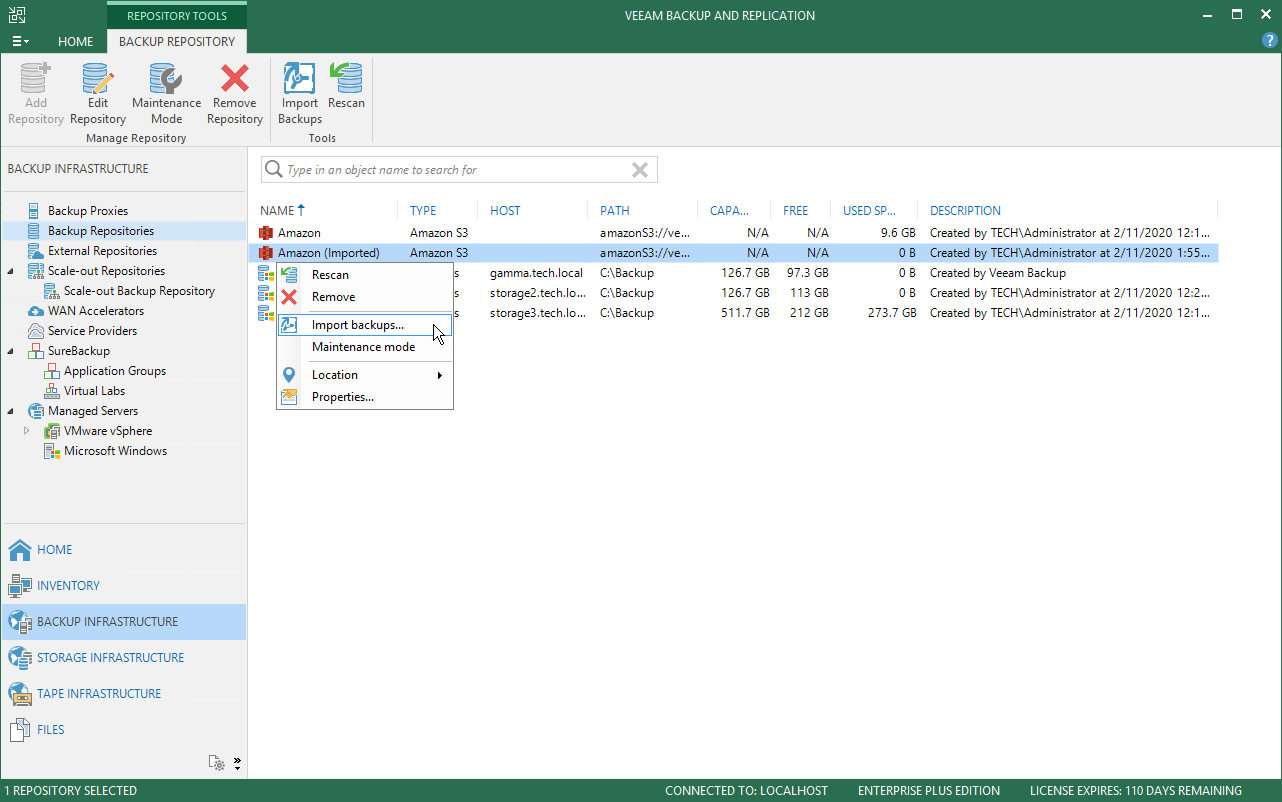
Task: Click LICENSE EXPIRES: 110 DAYS REMAINING status
Action: tap(1136, 791)
